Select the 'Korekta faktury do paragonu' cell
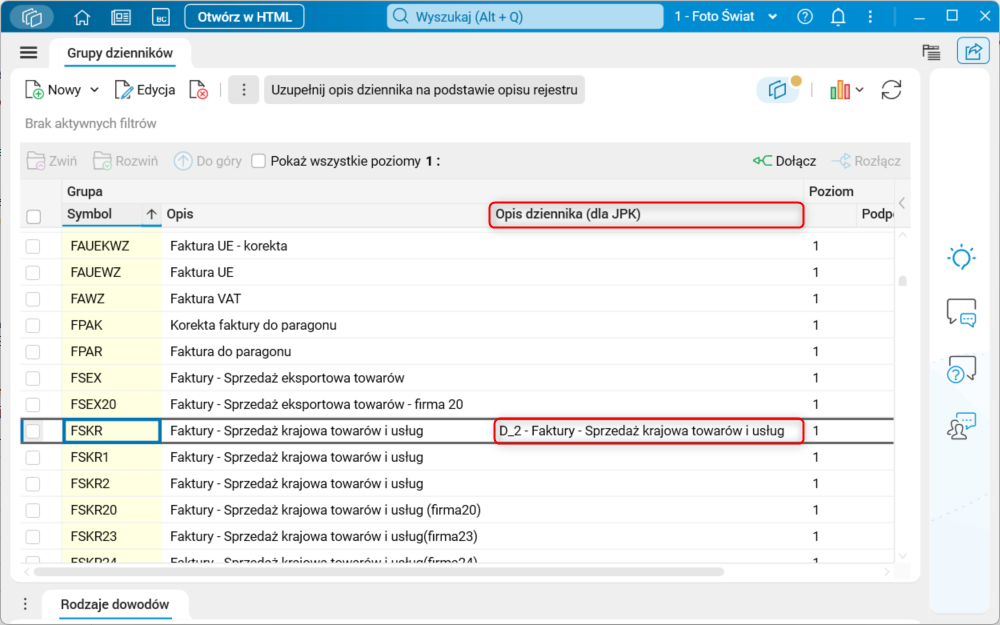1000x625 pixels. [x=327, y=325]
